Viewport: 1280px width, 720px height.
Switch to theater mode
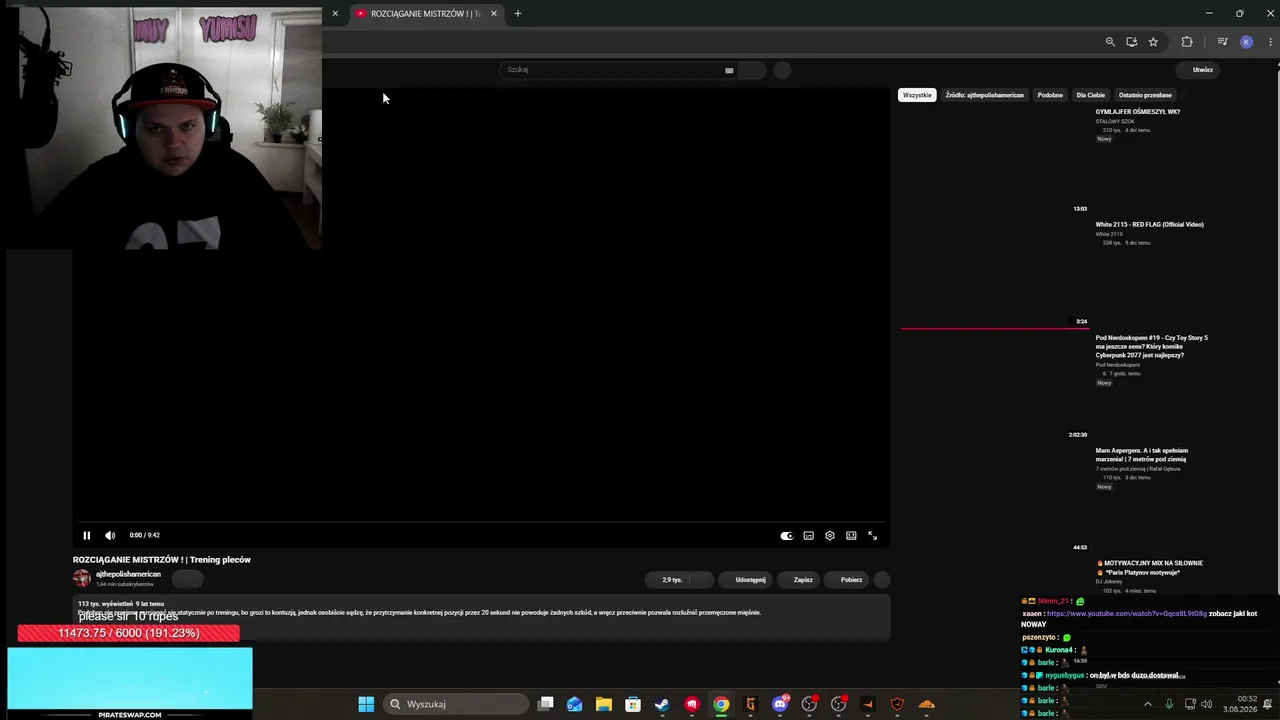pyautogui.click(x=851, y=536)
